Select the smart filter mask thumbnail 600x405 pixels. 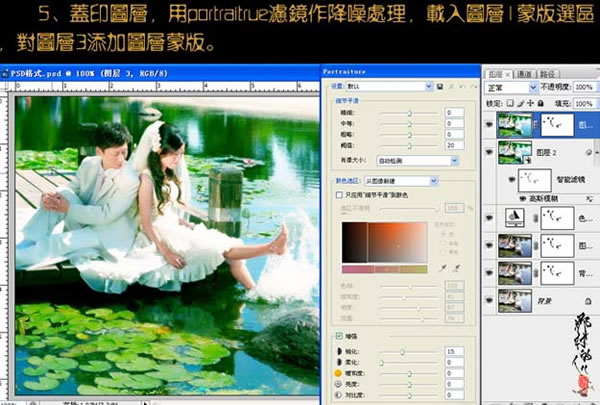(x=535, y=180)
